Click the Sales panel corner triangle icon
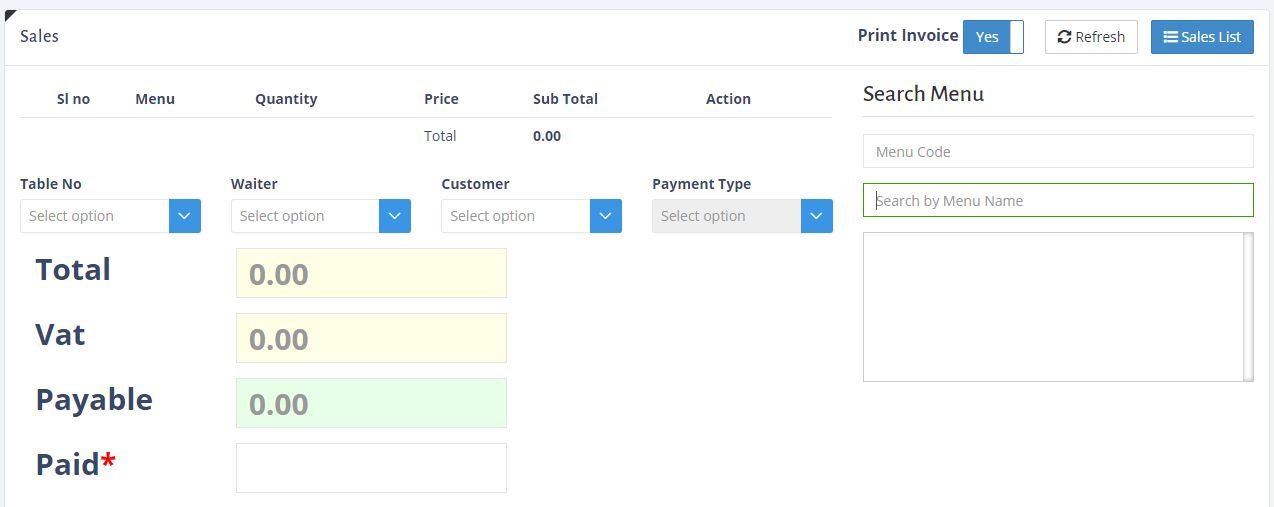The width and height of the screenshot is (1274, 507). (x=10, y=15)
